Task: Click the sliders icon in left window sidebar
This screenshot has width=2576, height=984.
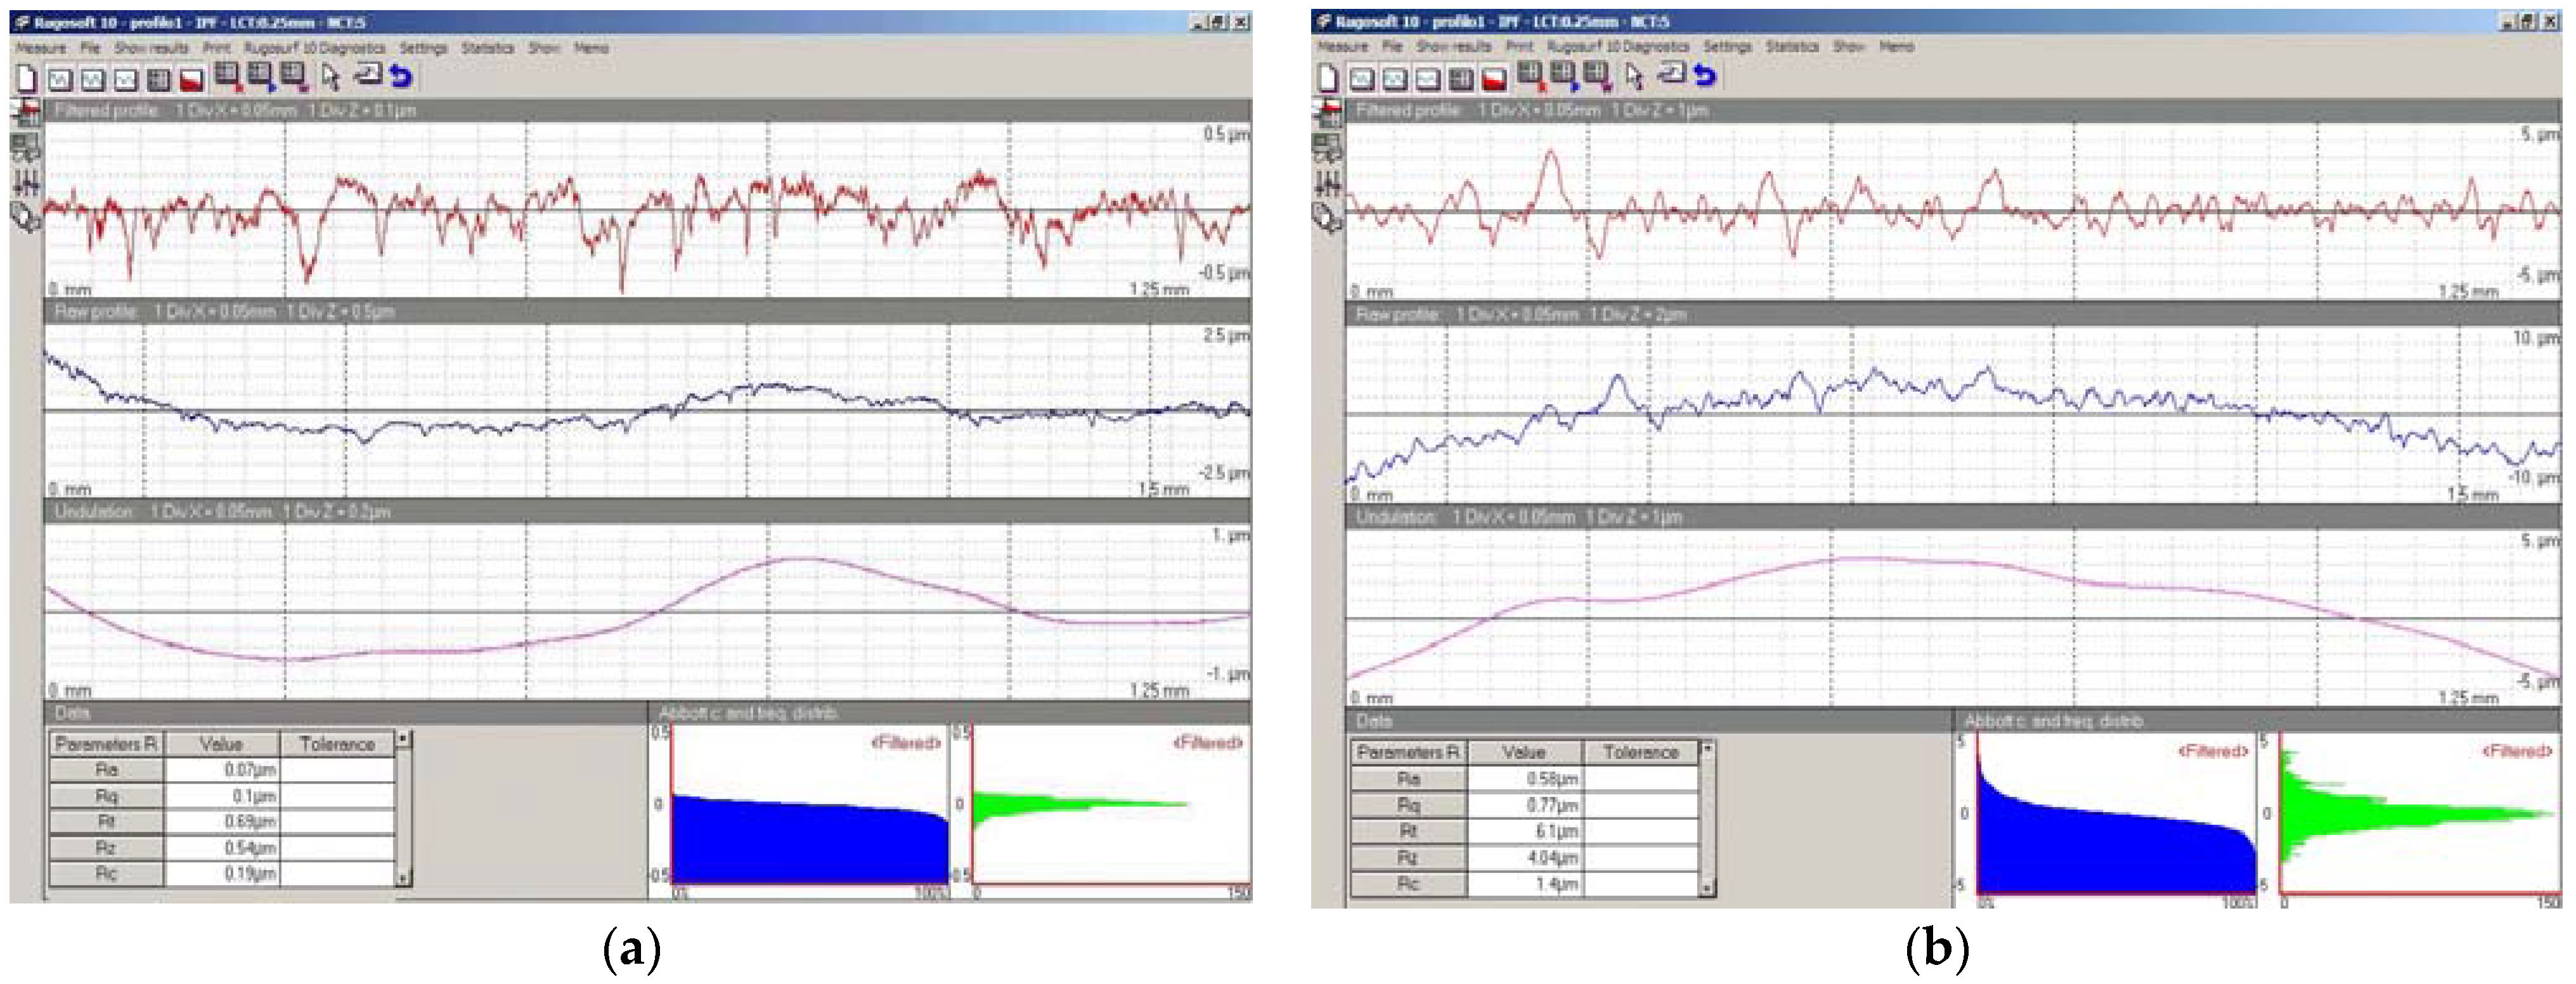Action: coord(26,182)
